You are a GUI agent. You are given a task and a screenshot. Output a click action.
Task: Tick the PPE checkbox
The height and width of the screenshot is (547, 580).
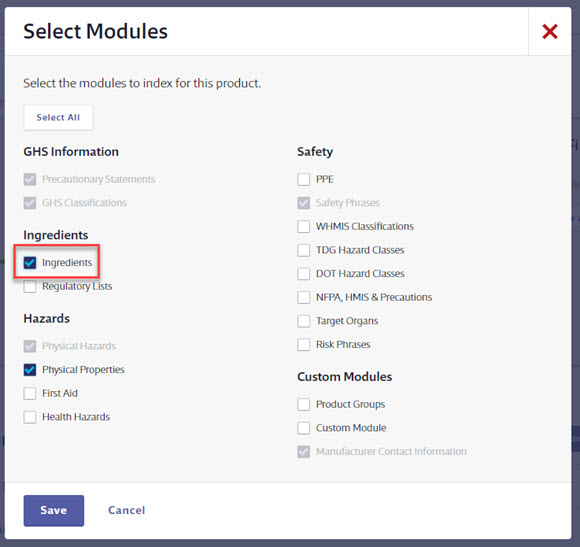tap(304, 179)
